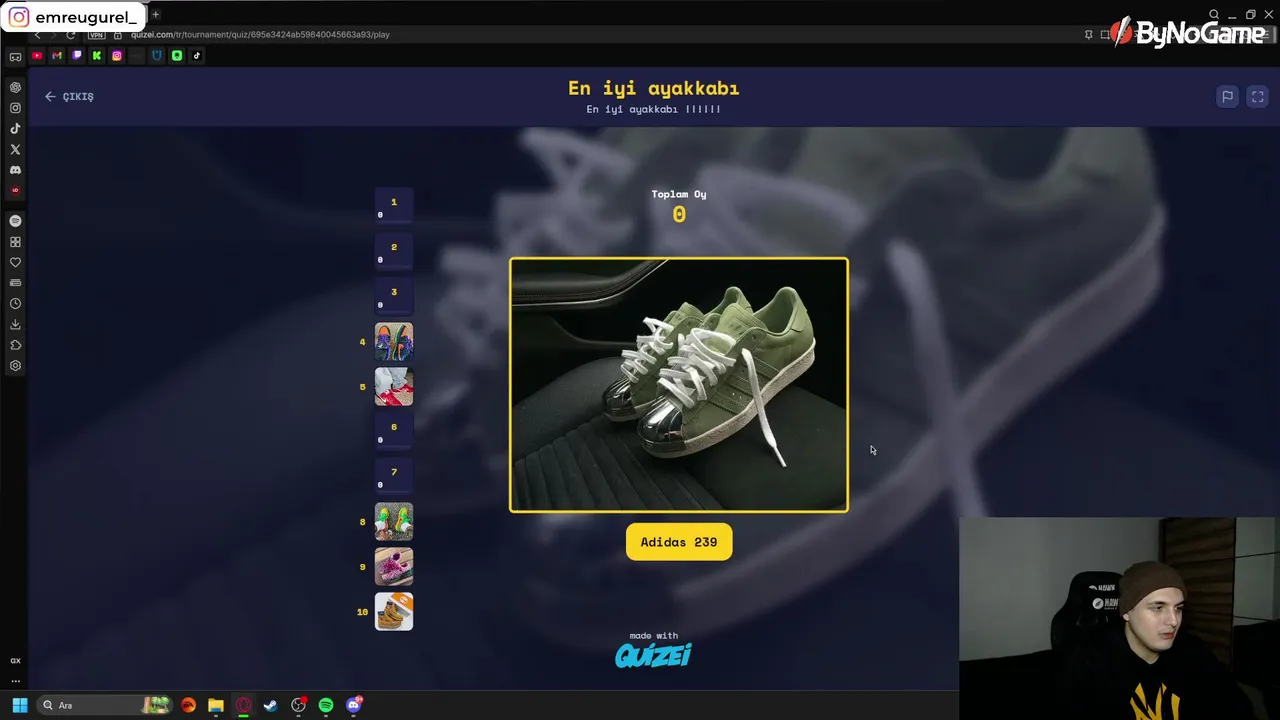Open the green square bookmark icon
This screenshot has width=1280, height=720.
(177, 56)
